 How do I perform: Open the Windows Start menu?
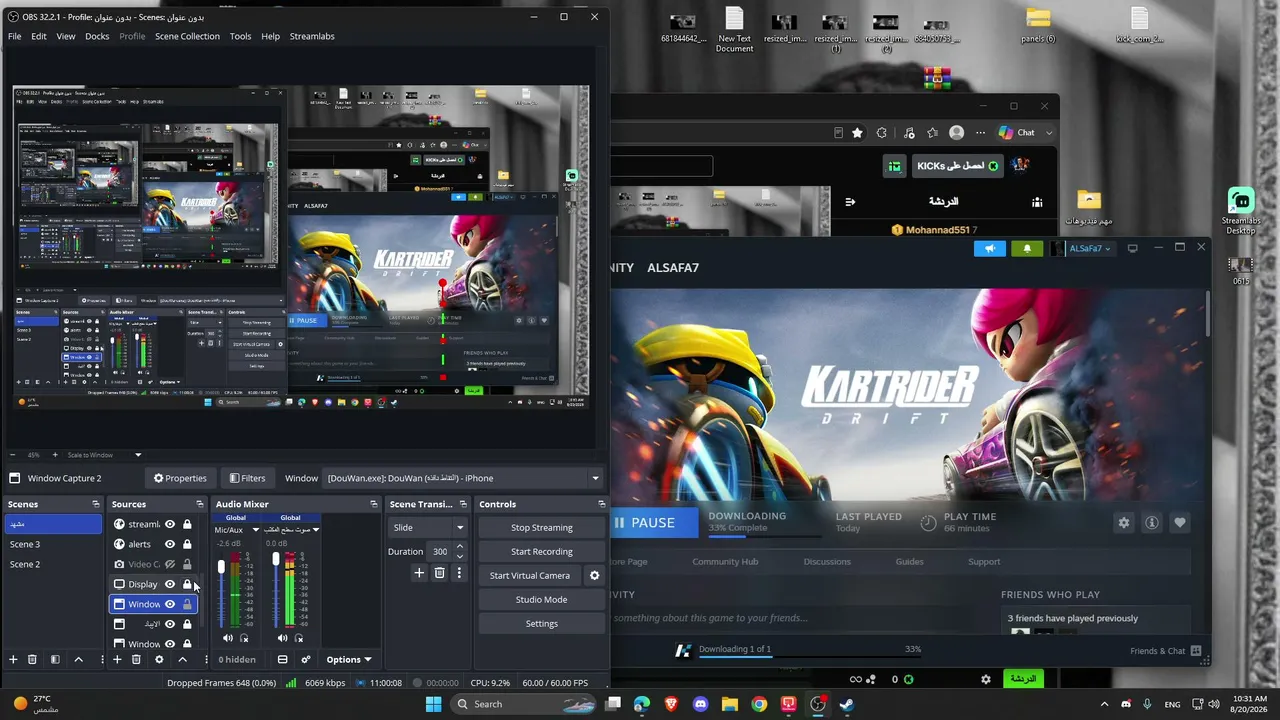click(433, 704)
